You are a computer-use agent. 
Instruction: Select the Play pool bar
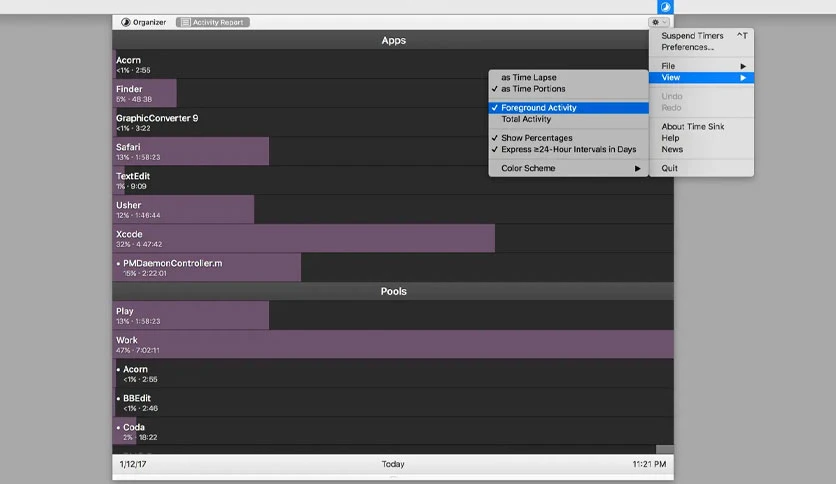[191, 316]
